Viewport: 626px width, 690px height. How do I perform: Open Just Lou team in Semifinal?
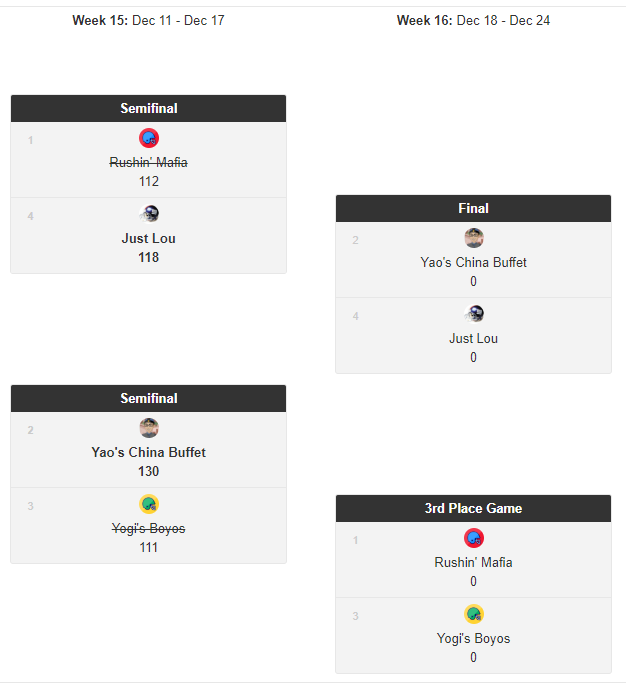click(149, 238)
